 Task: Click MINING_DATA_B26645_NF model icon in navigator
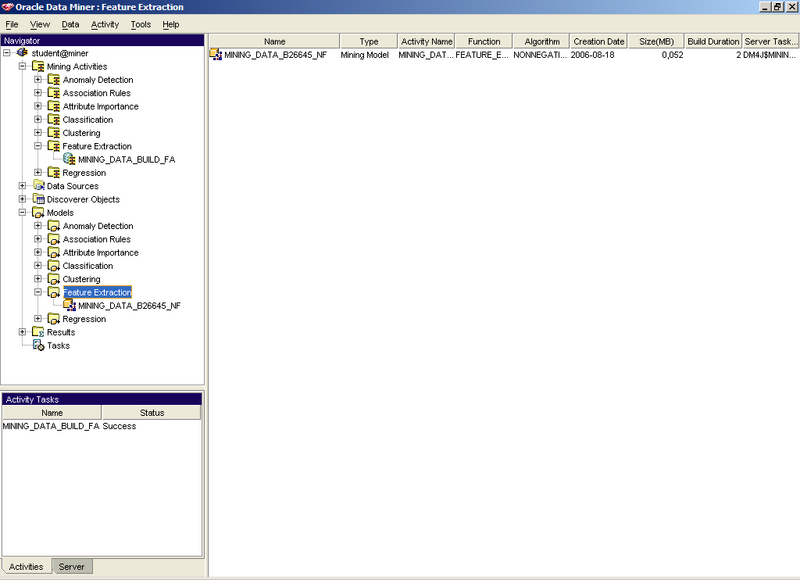point(69,305)
